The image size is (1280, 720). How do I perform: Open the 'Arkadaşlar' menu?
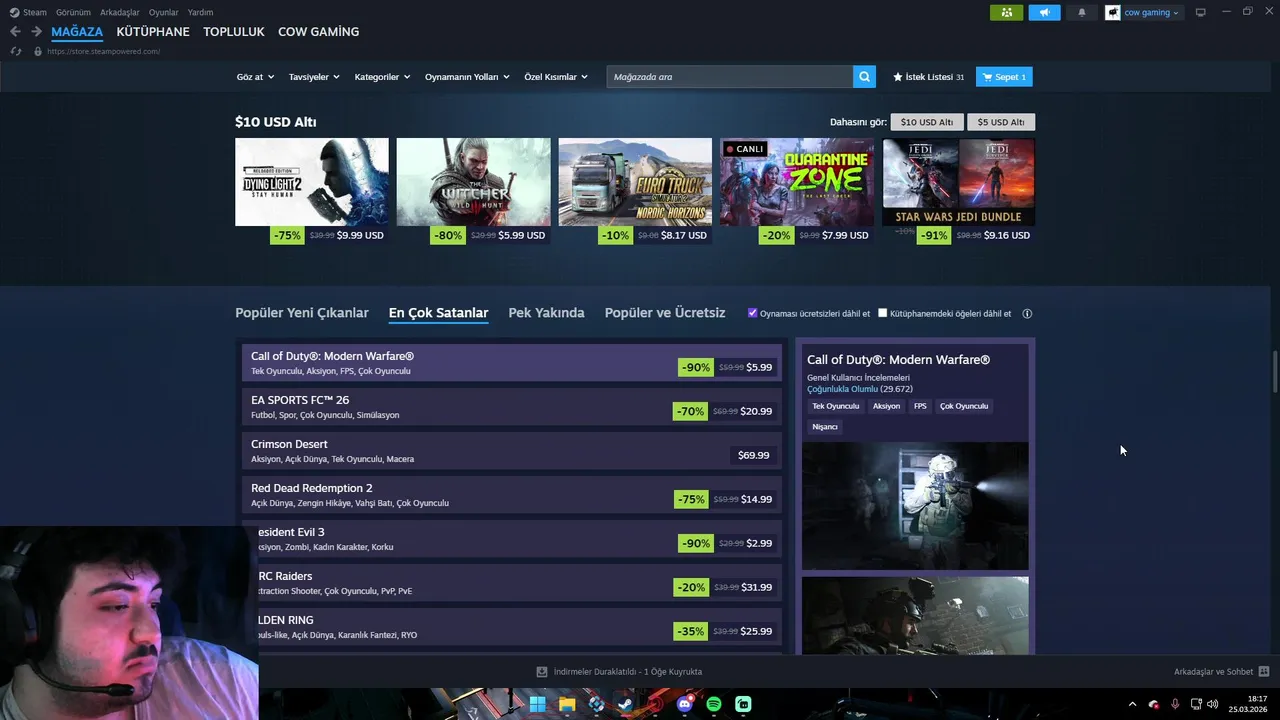[x=120, y=12]
